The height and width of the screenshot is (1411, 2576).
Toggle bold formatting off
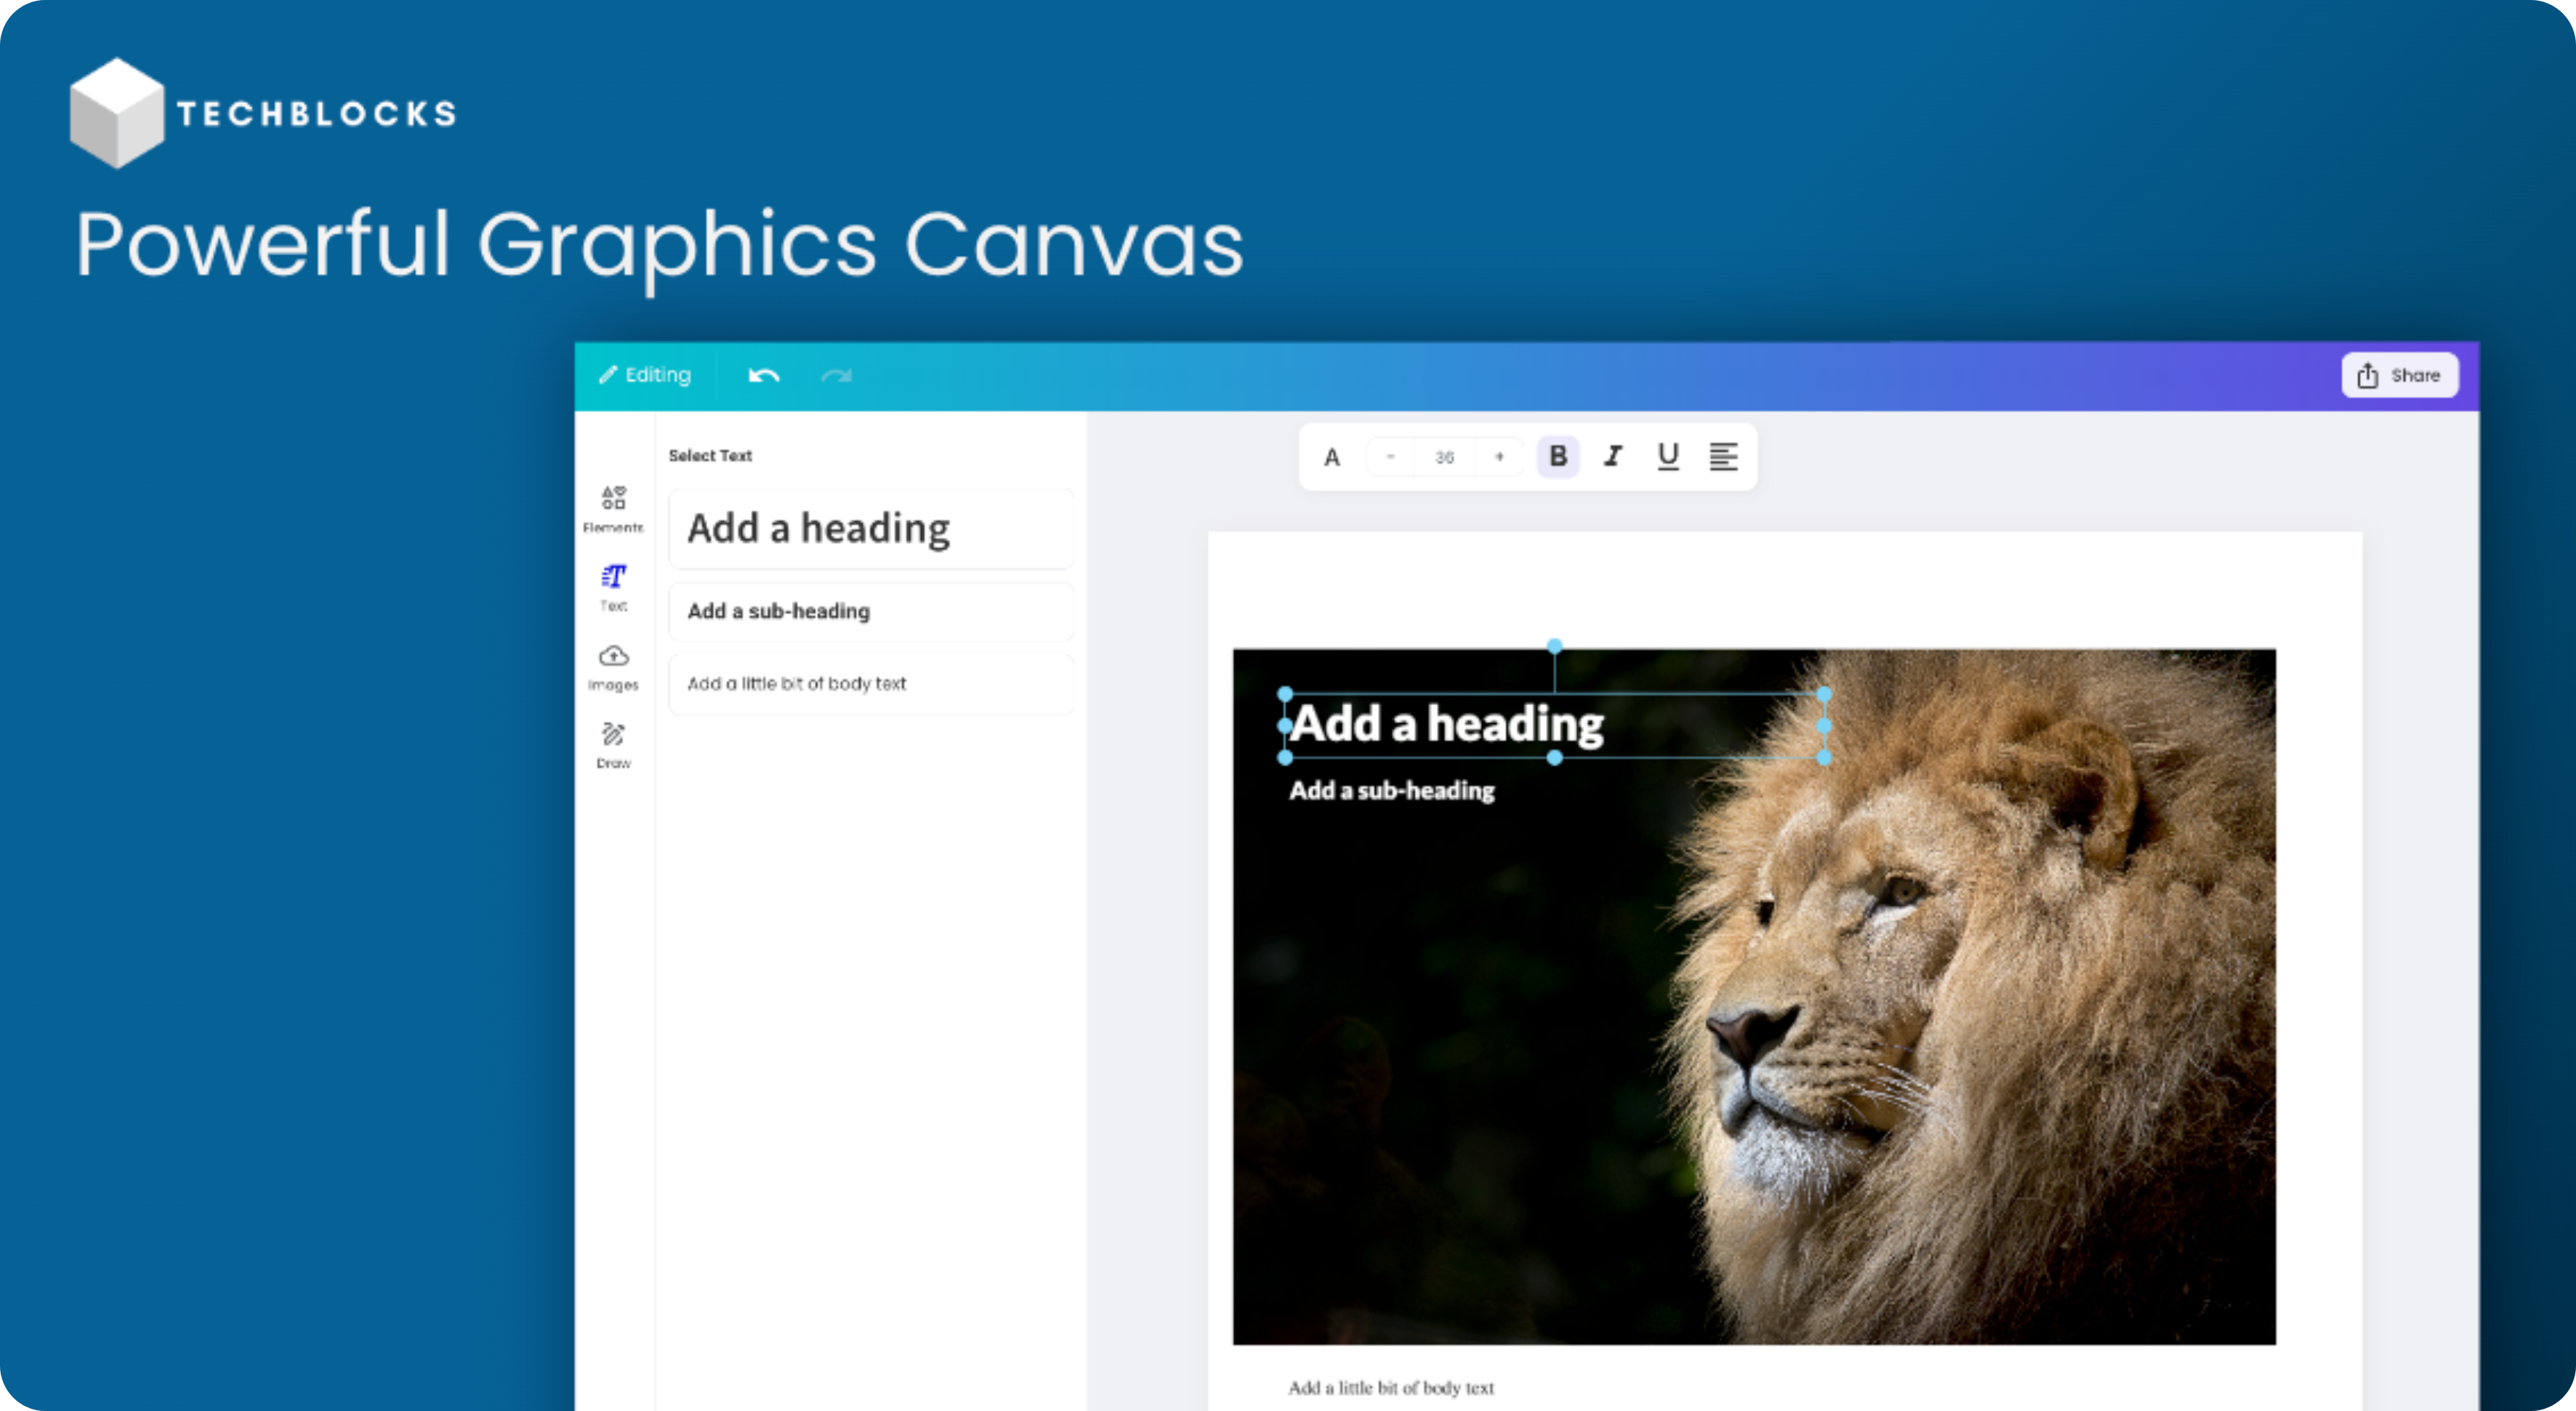(1557, 457)
